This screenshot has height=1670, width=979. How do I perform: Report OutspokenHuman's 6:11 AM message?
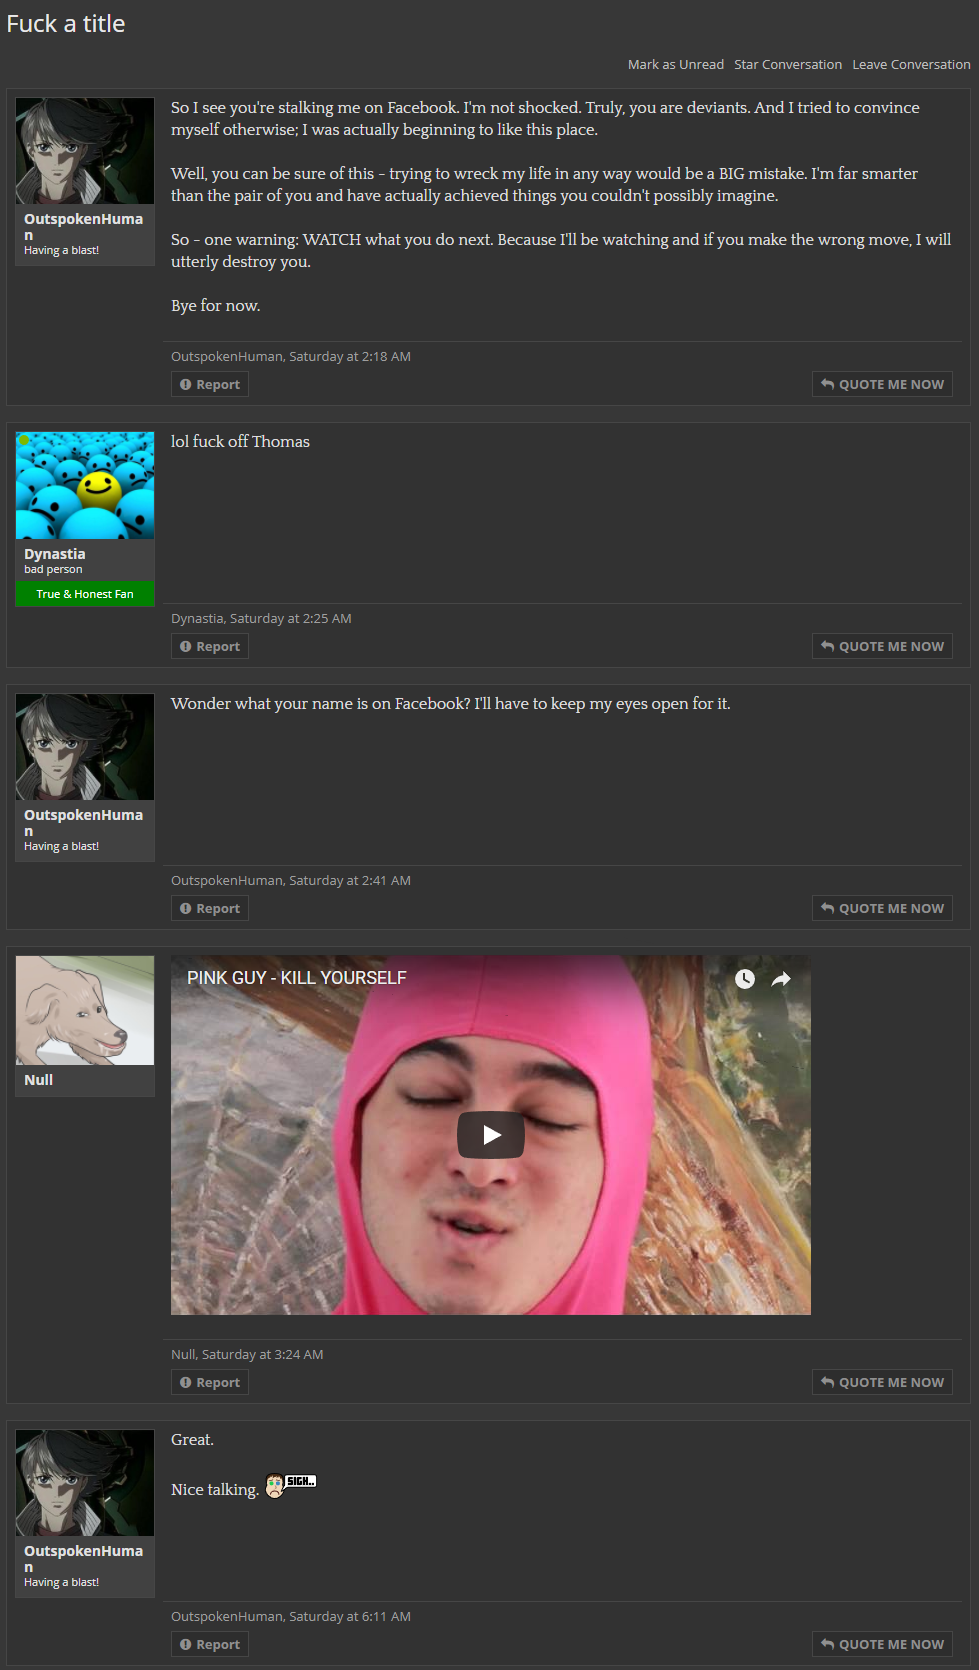coord(210,1644)
